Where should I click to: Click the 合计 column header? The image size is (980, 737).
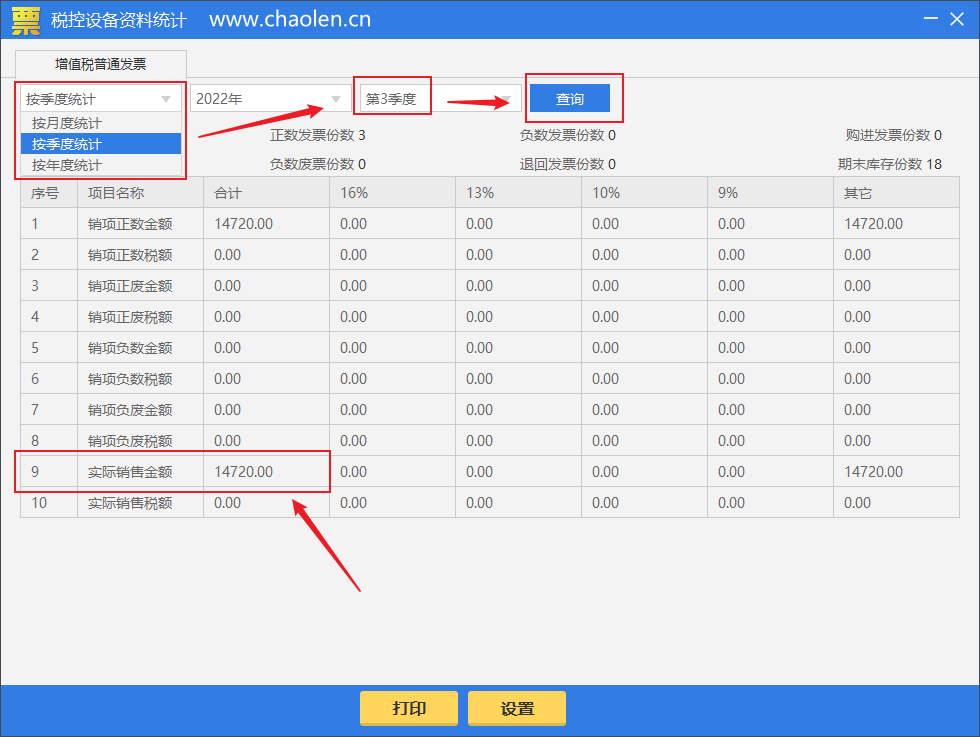[x=266, y=193]
